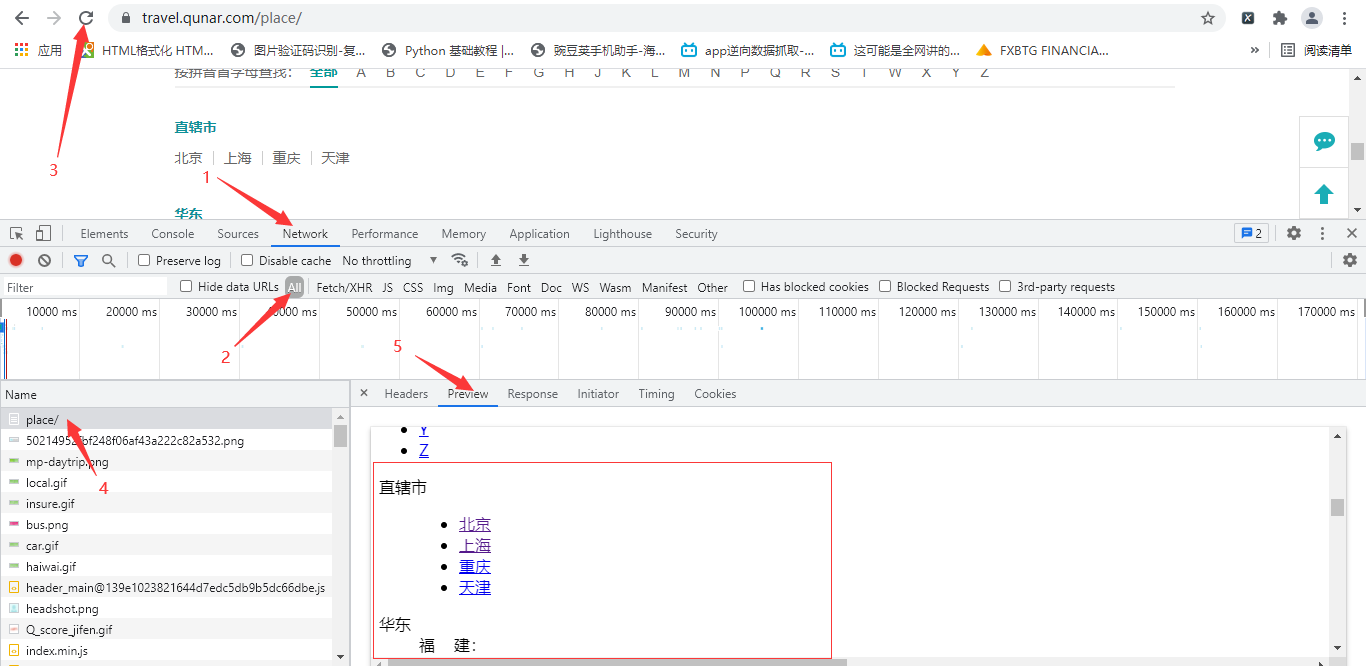Screen dimensions: 1366x666
Task: Import HAR file upload arrow icon
Action: [496, 260]
